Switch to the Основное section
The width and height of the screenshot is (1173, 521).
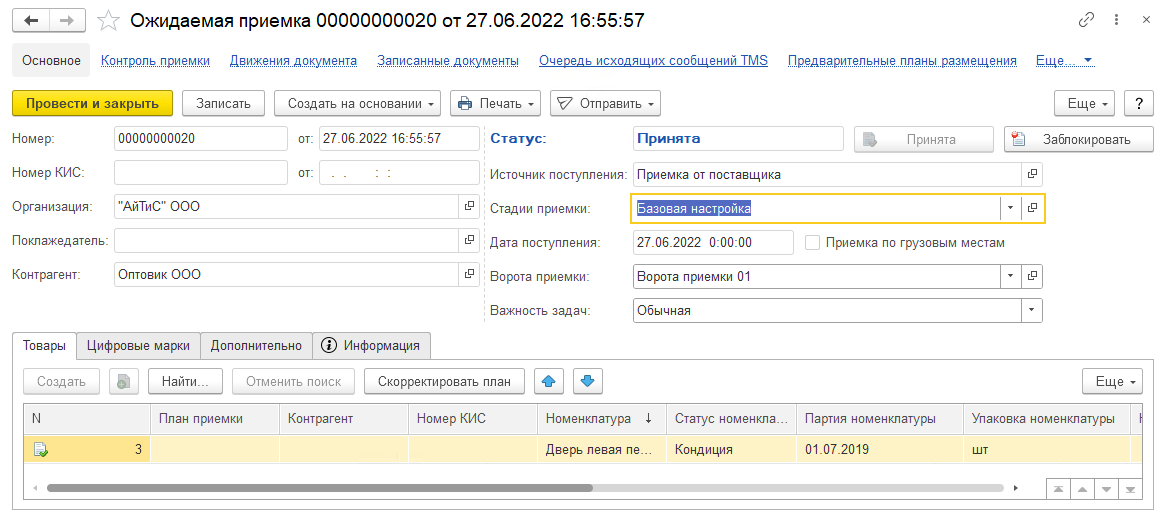52,61
